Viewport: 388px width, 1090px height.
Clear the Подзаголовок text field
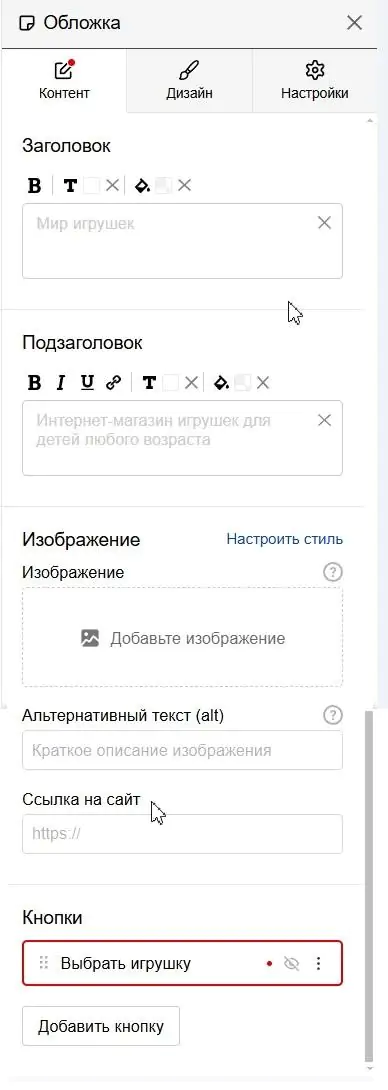(x=324, y=420)
